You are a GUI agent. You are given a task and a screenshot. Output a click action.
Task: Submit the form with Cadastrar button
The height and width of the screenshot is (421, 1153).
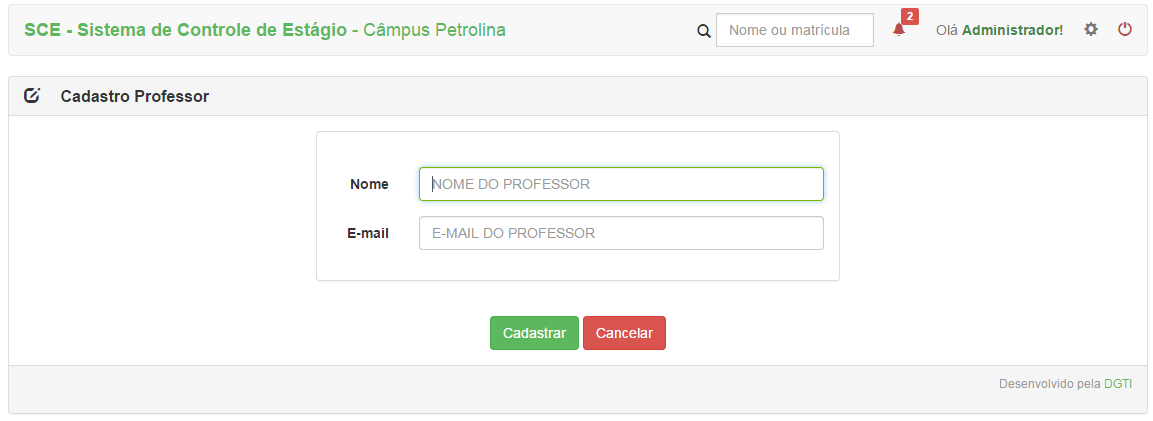pos(535,333)
